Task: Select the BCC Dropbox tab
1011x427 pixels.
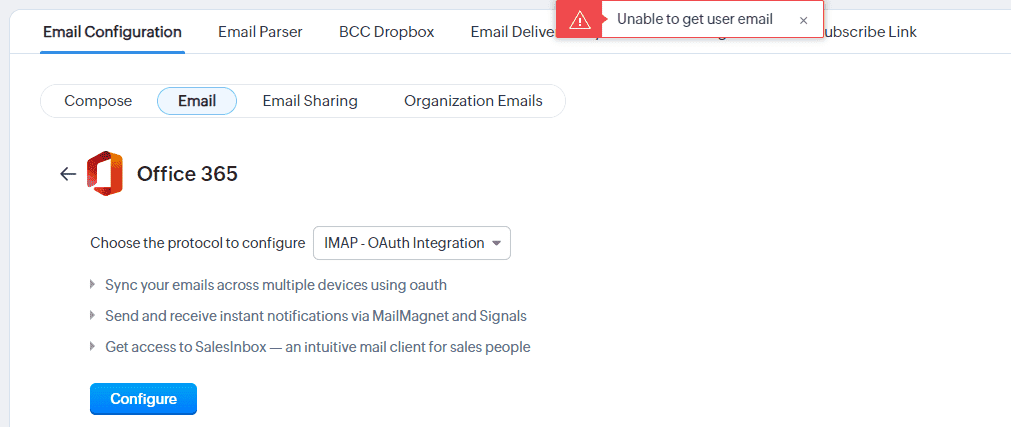Action: click(386, 32)
